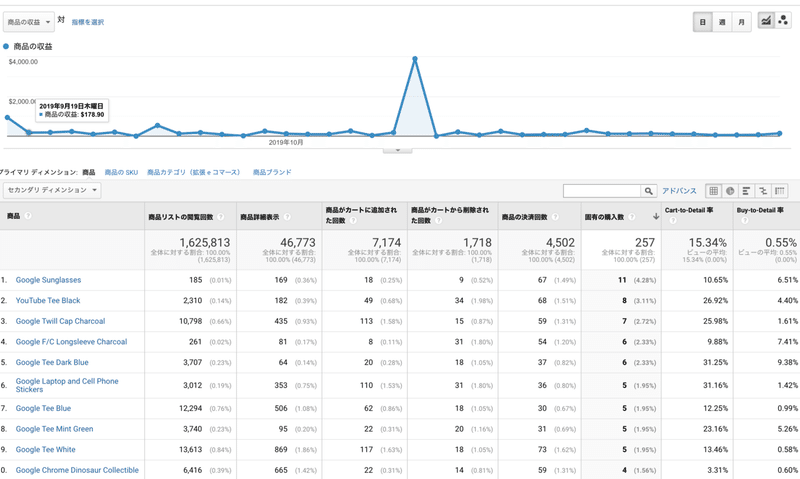Click 指標を選択 link

coord(88,22)
